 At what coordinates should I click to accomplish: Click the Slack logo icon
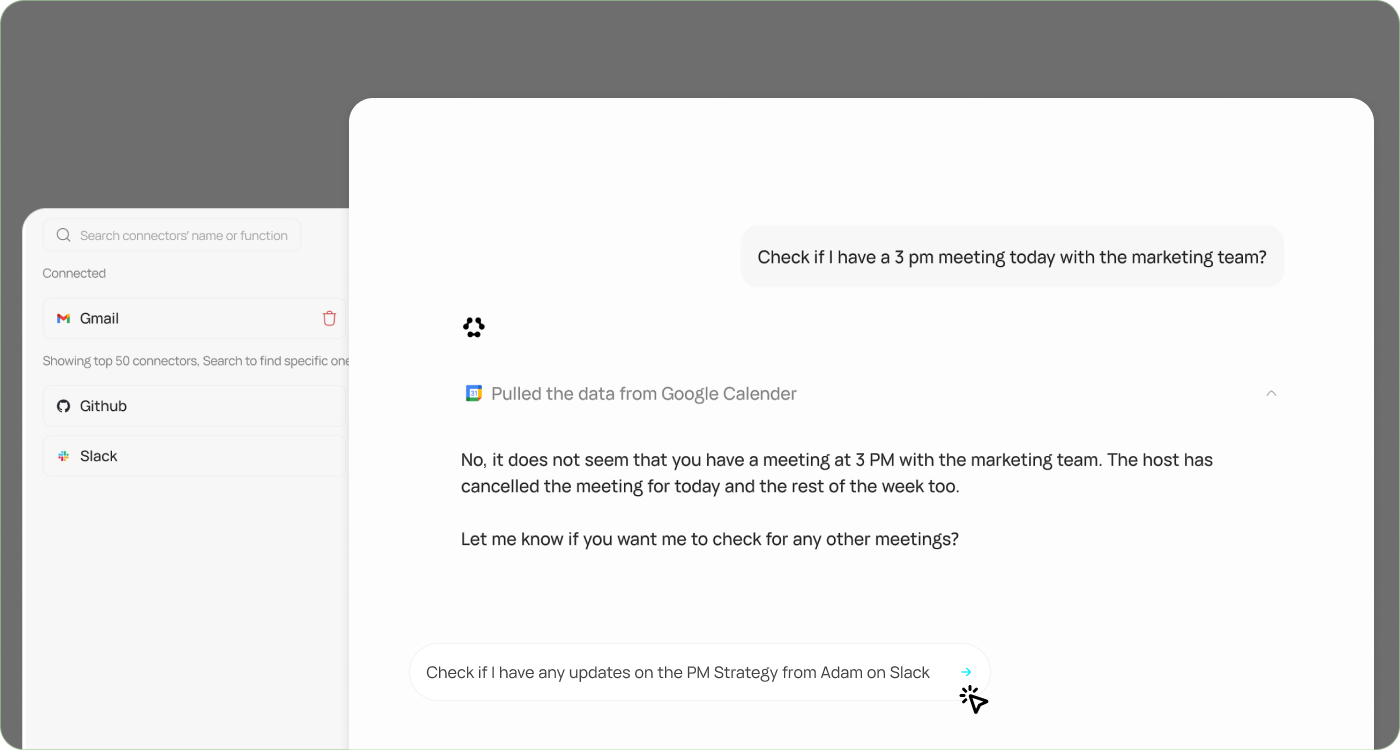click(64, 456)
